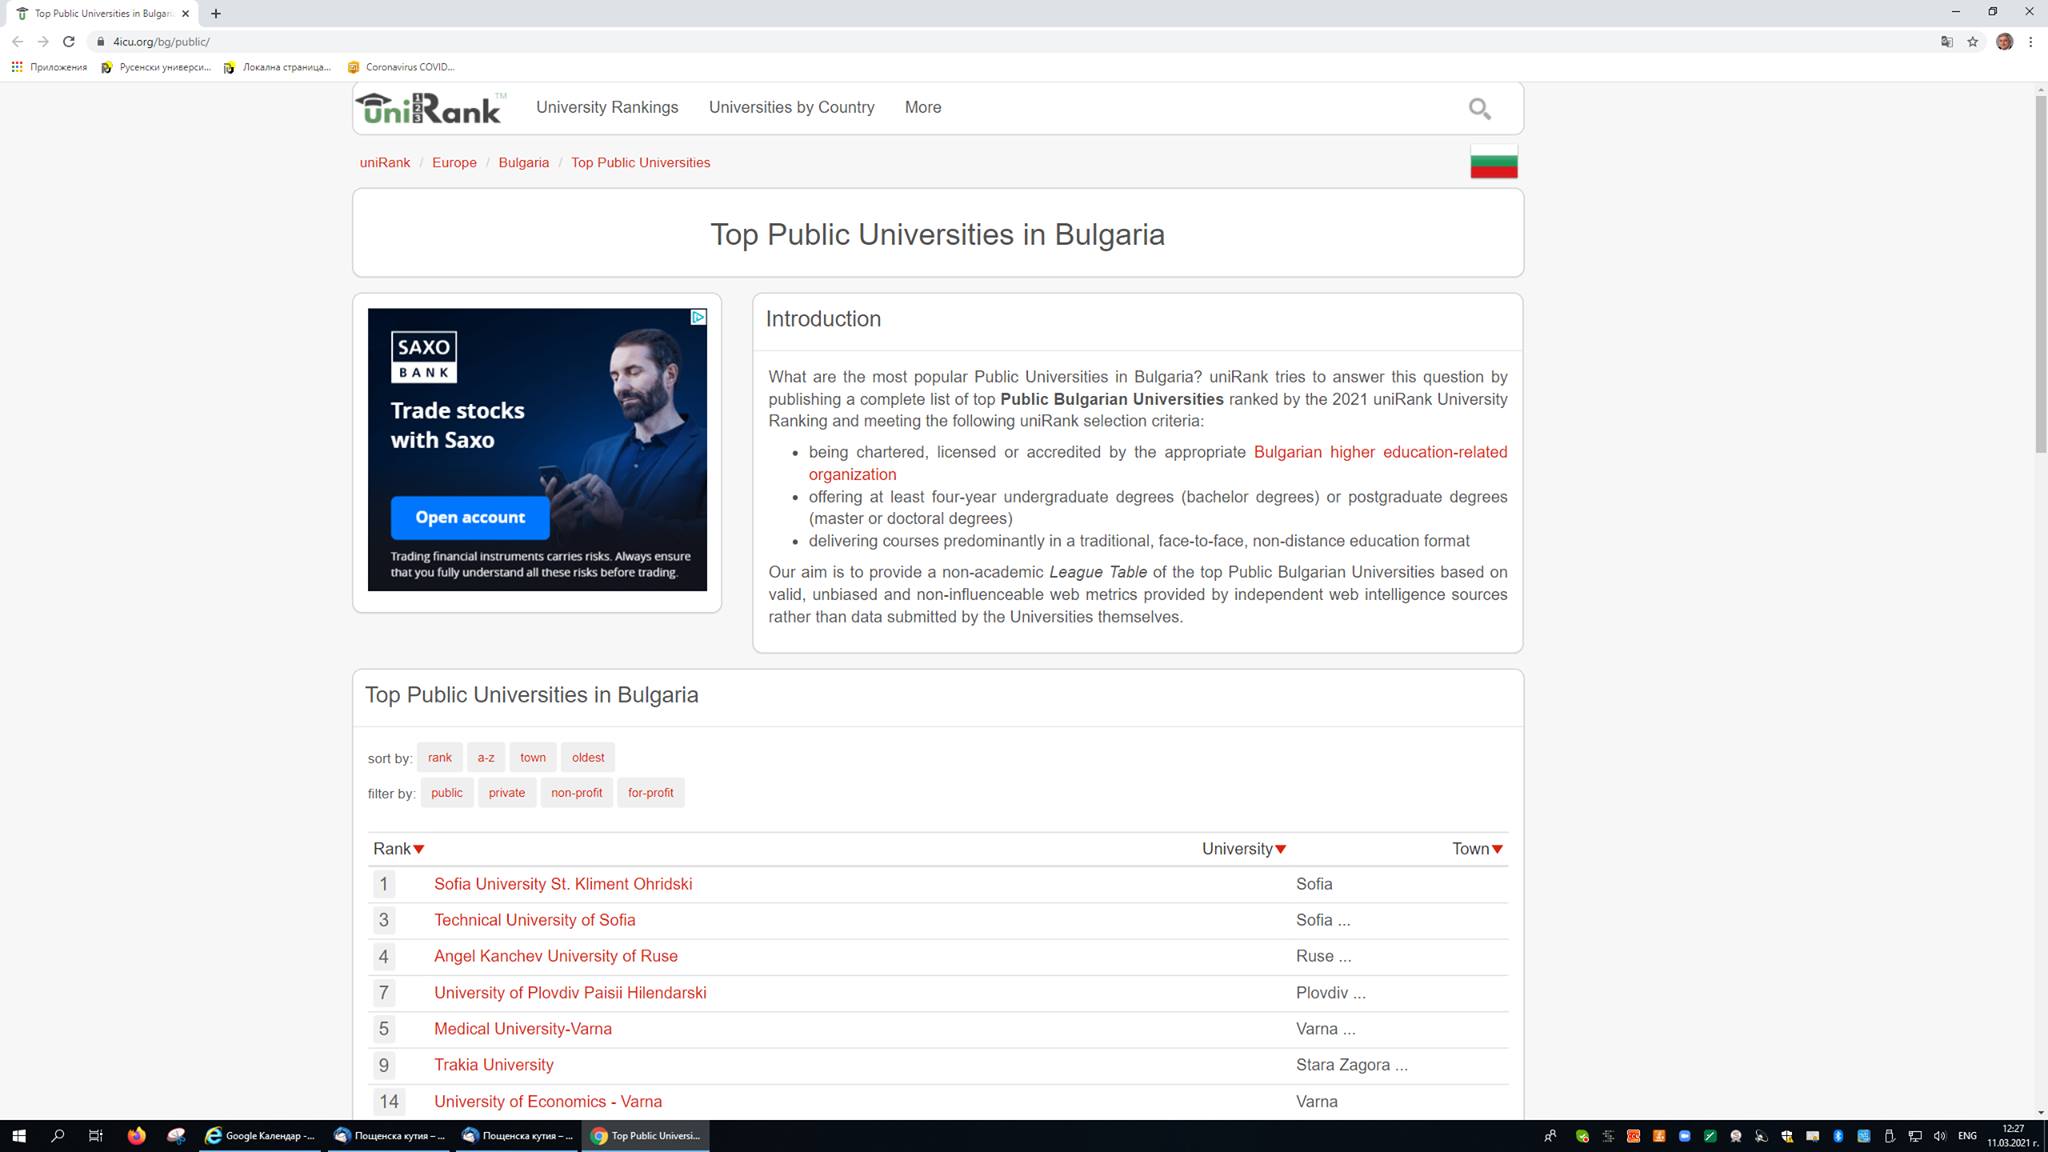This screenshot has height=1152, width=2048.
Task: Open the University Rankings menu
Action: coord(606,107)
